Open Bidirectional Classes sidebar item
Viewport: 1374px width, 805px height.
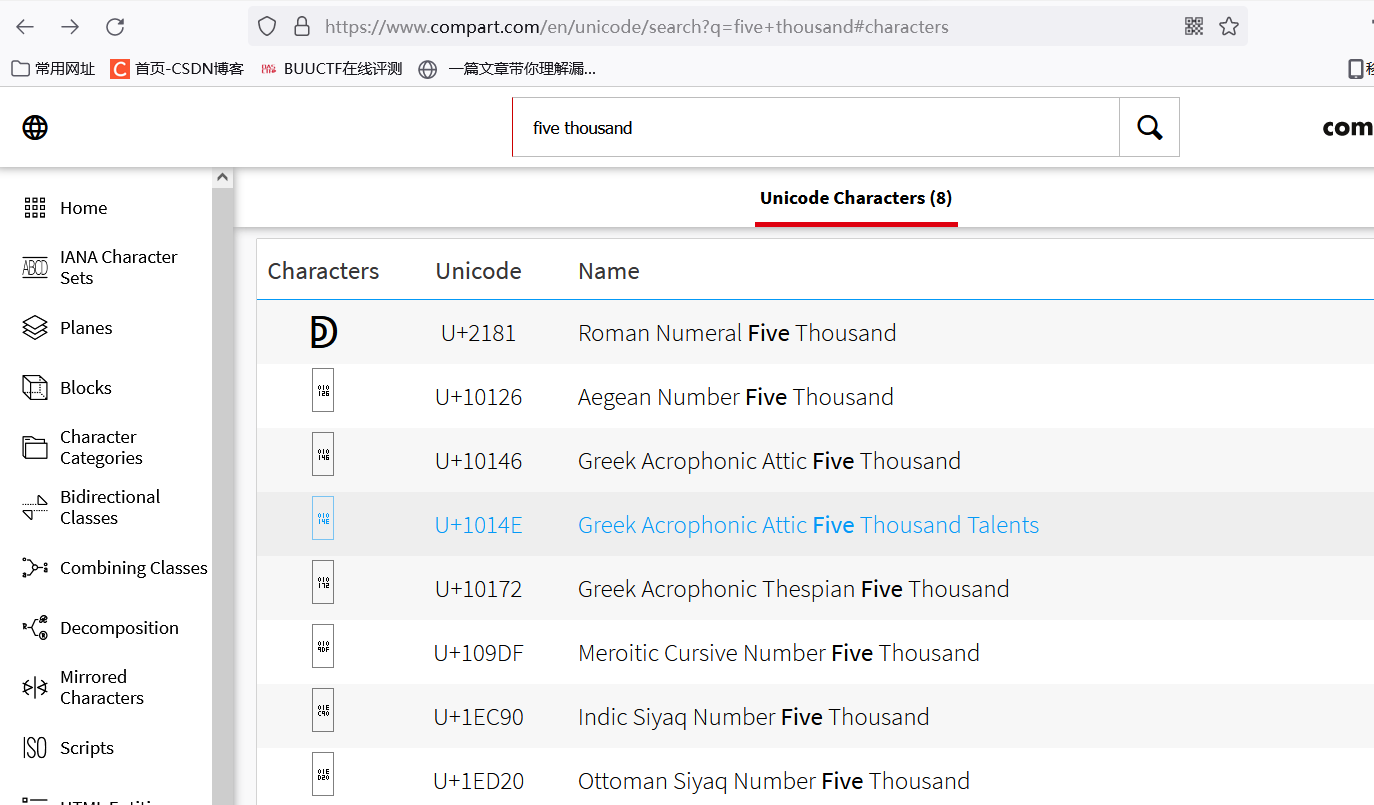point(110,508)
